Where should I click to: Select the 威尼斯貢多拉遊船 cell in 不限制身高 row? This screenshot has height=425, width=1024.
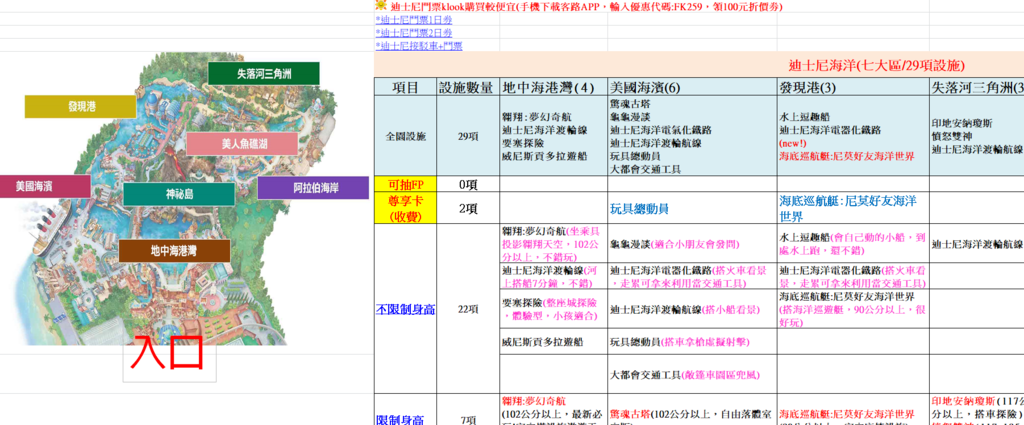[553, 342]
